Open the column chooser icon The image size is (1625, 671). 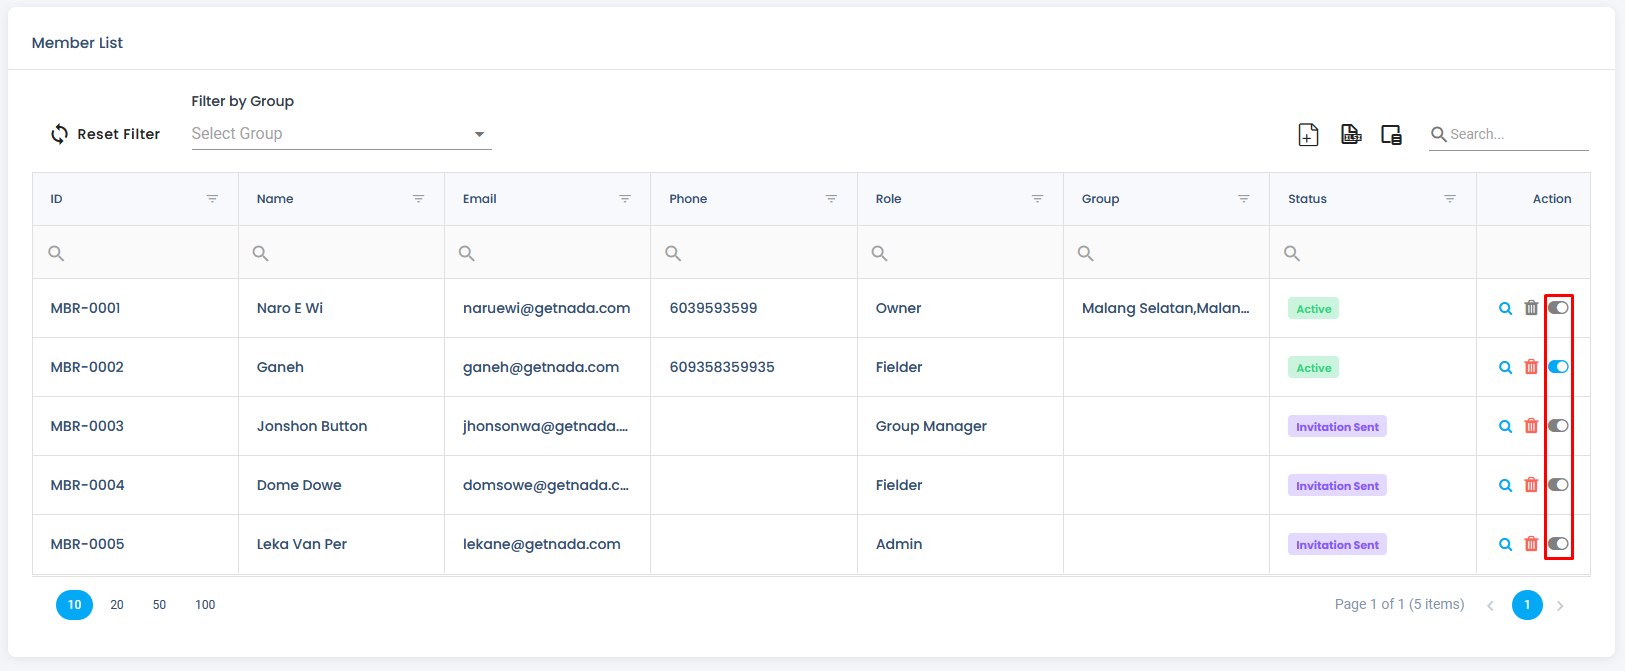point(1391,134)
